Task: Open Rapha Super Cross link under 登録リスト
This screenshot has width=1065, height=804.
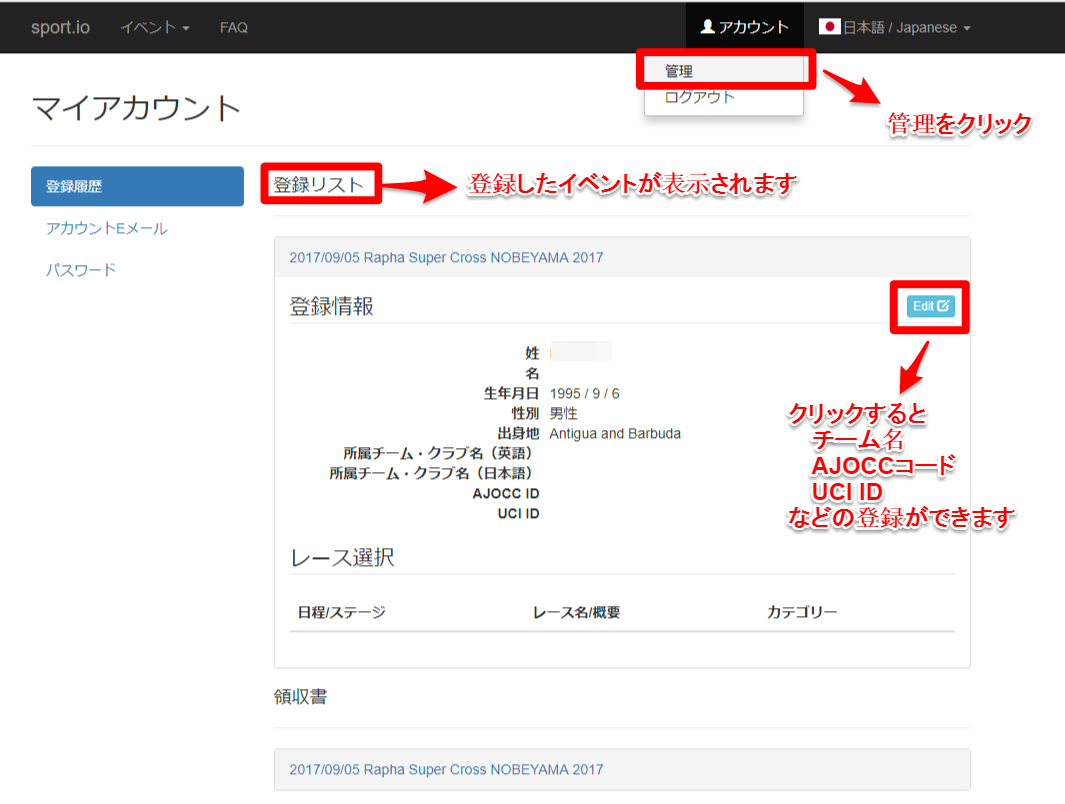Action: [x=446, y=257]
